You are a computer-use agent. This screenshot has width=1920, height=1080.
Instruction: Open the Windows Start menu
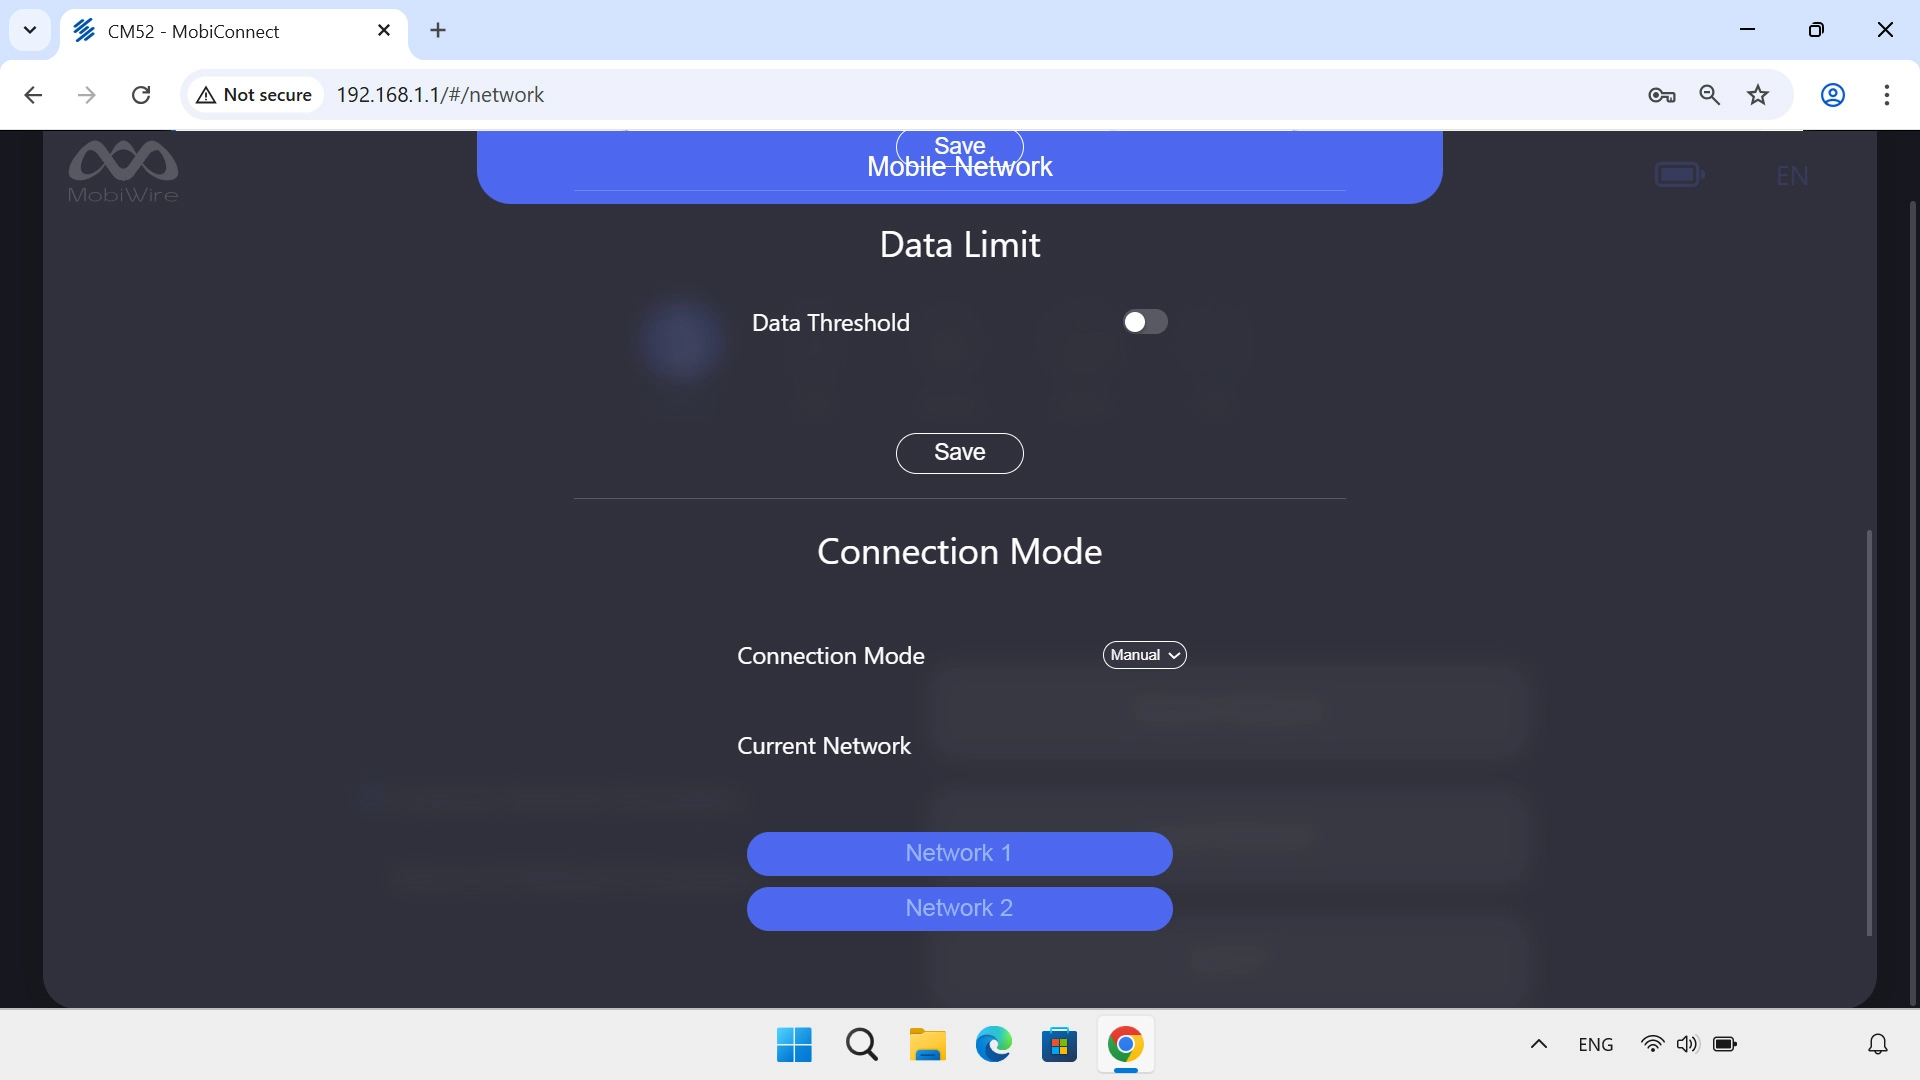(793, 1044)
